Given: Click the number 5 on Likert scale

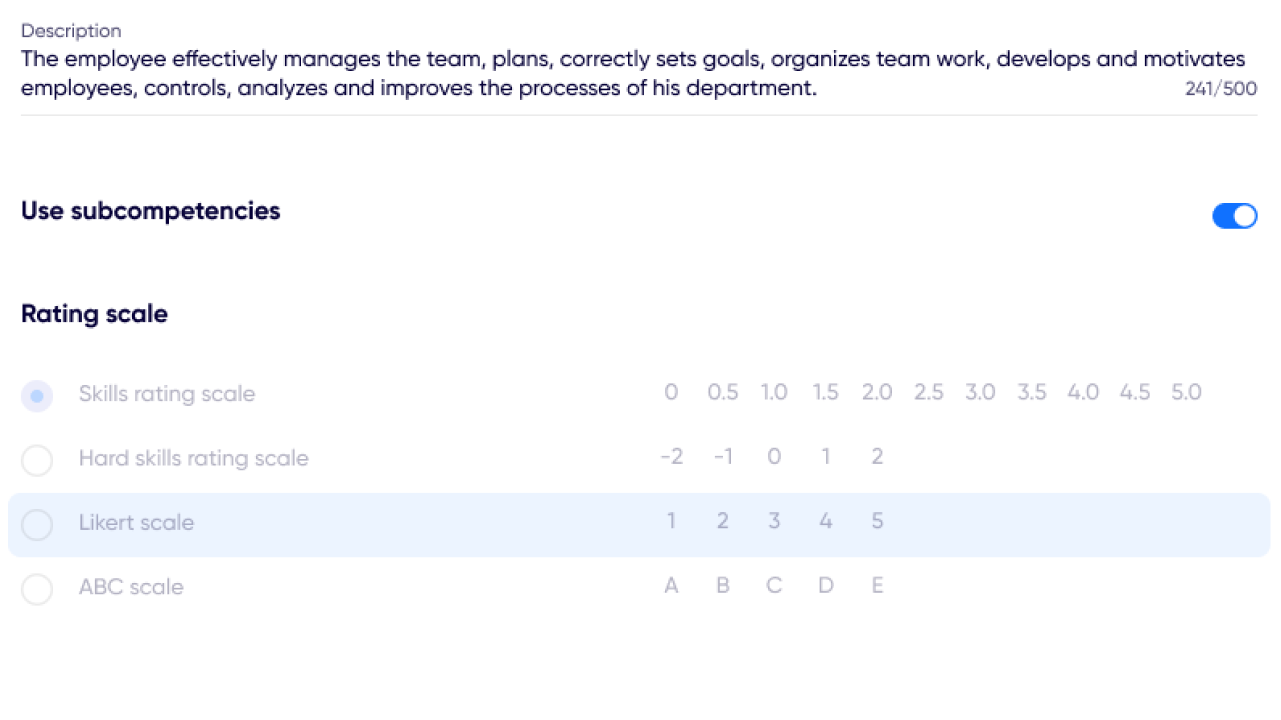Looking at the screenshot, I should point(877,521).
